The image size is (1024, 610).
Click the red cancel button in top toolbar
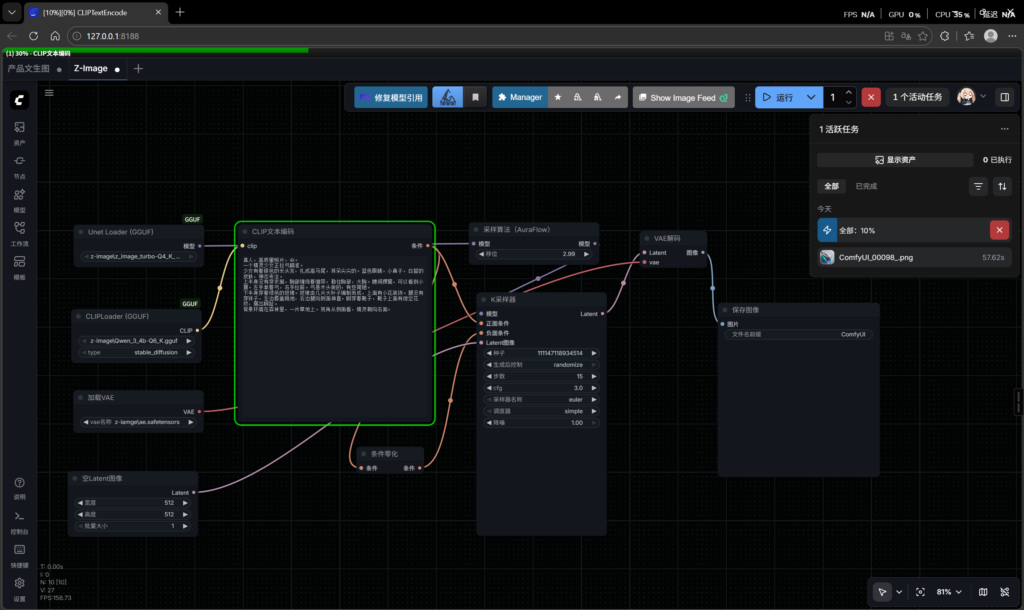tap(871, 97)
